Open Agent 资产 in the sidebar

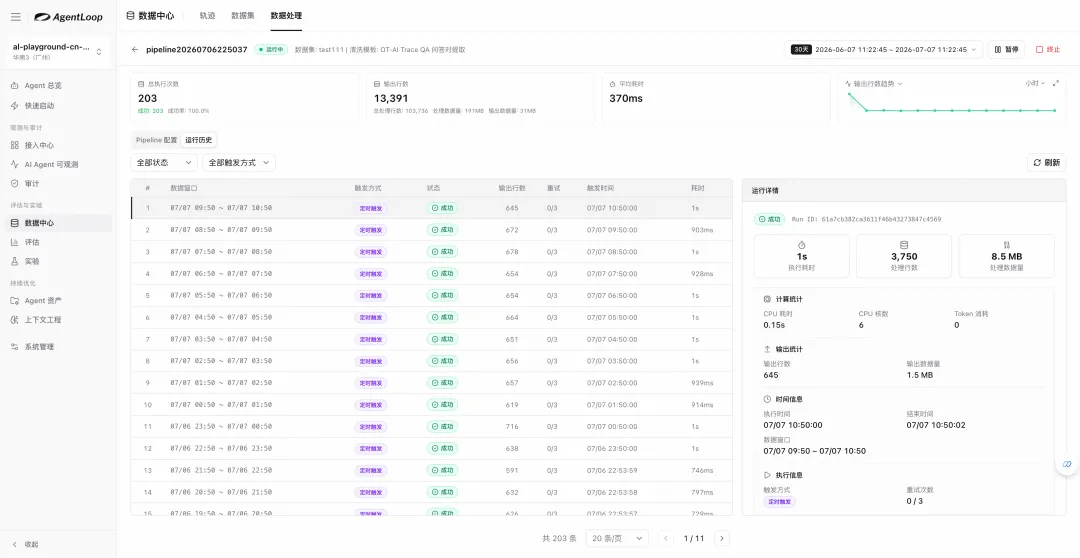(x=59, y=300)
